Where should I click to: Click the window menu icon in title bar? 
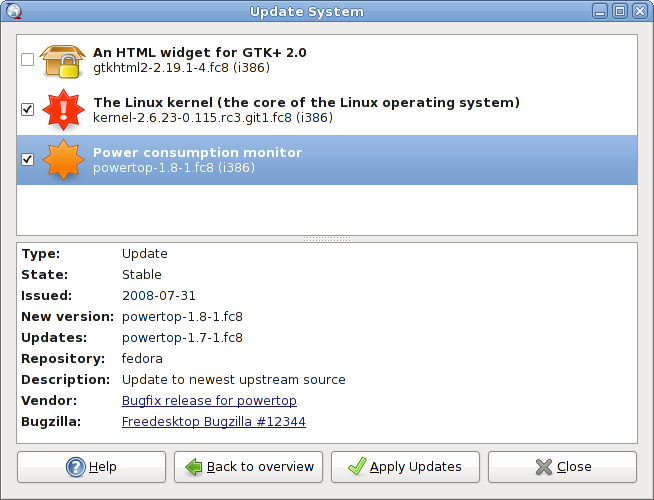(x=11, y=11)
